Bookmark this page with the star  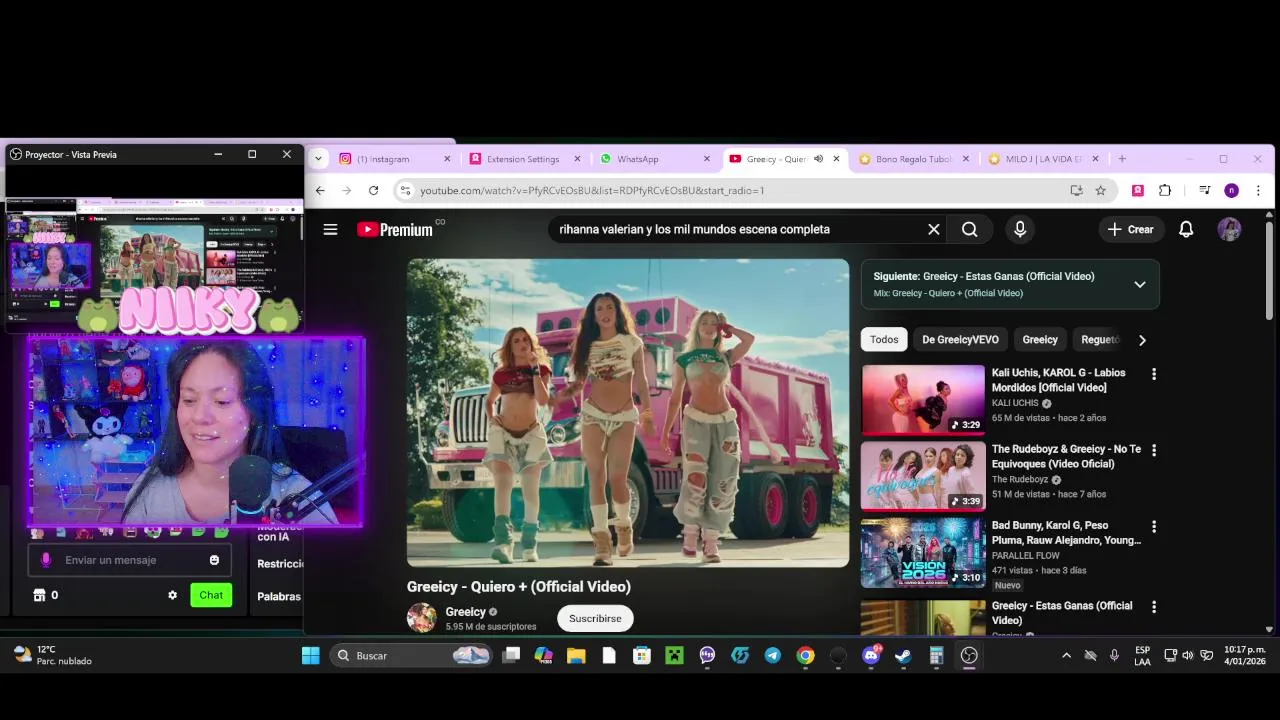1100,190
